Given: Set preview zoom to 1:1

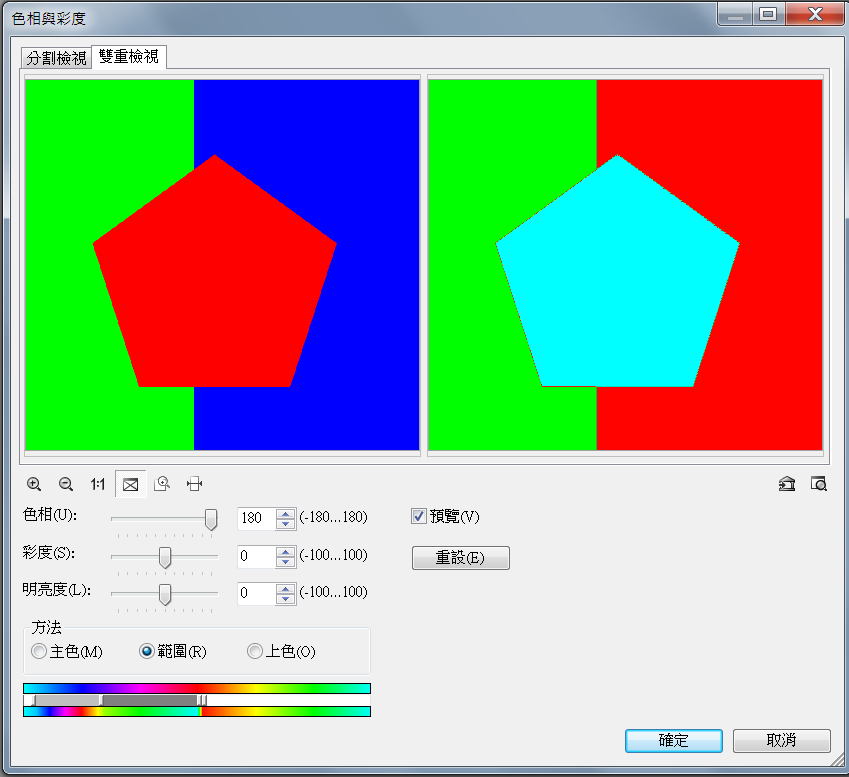Looking at the screenshot, I should click(98, 484).
